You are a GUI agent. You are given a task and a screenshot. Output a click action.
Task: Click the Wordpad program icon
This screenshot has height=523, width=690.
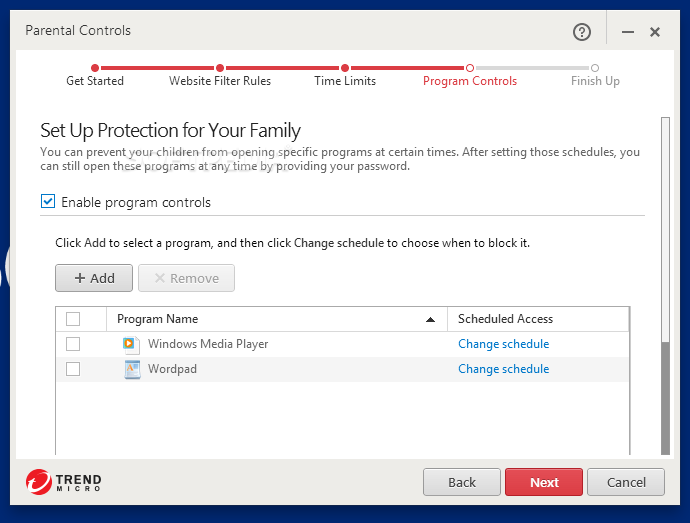click(x=132, y=369)
